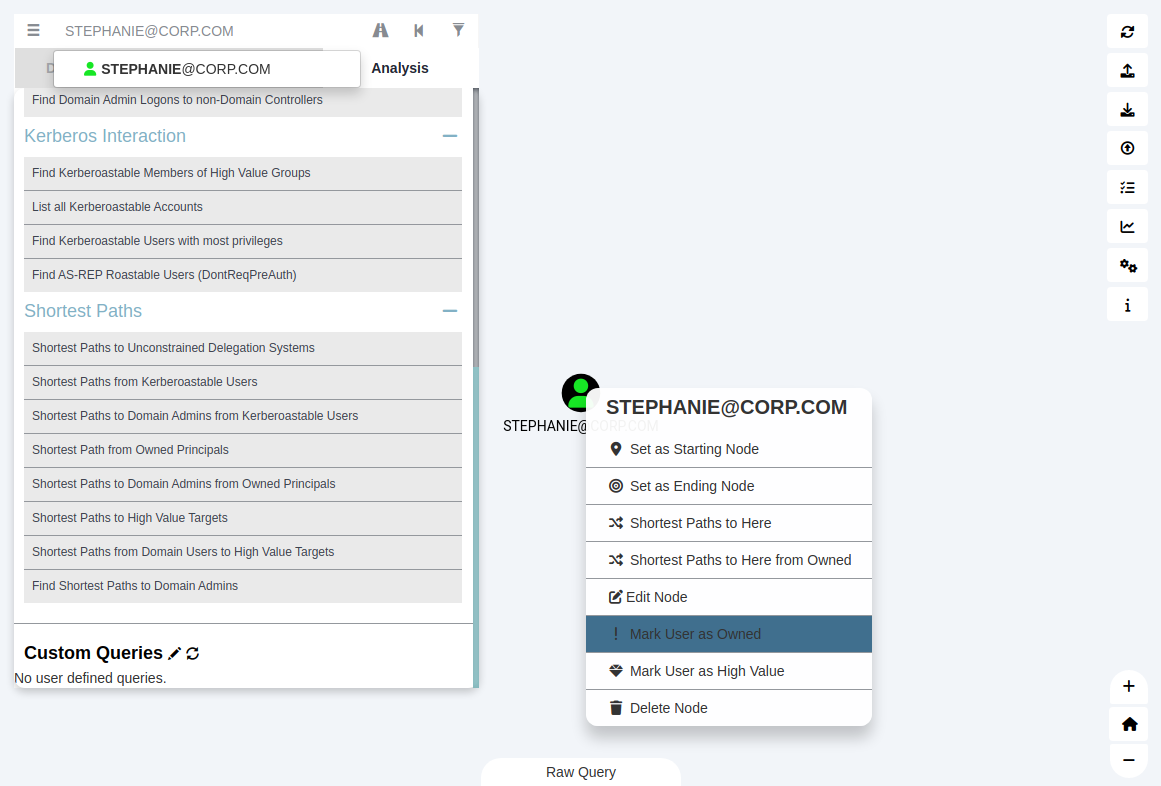The width and height of the screenshot is (1161, 786).
Task: Click the Import Graph download icon
Action: [x=1127, y=109]
